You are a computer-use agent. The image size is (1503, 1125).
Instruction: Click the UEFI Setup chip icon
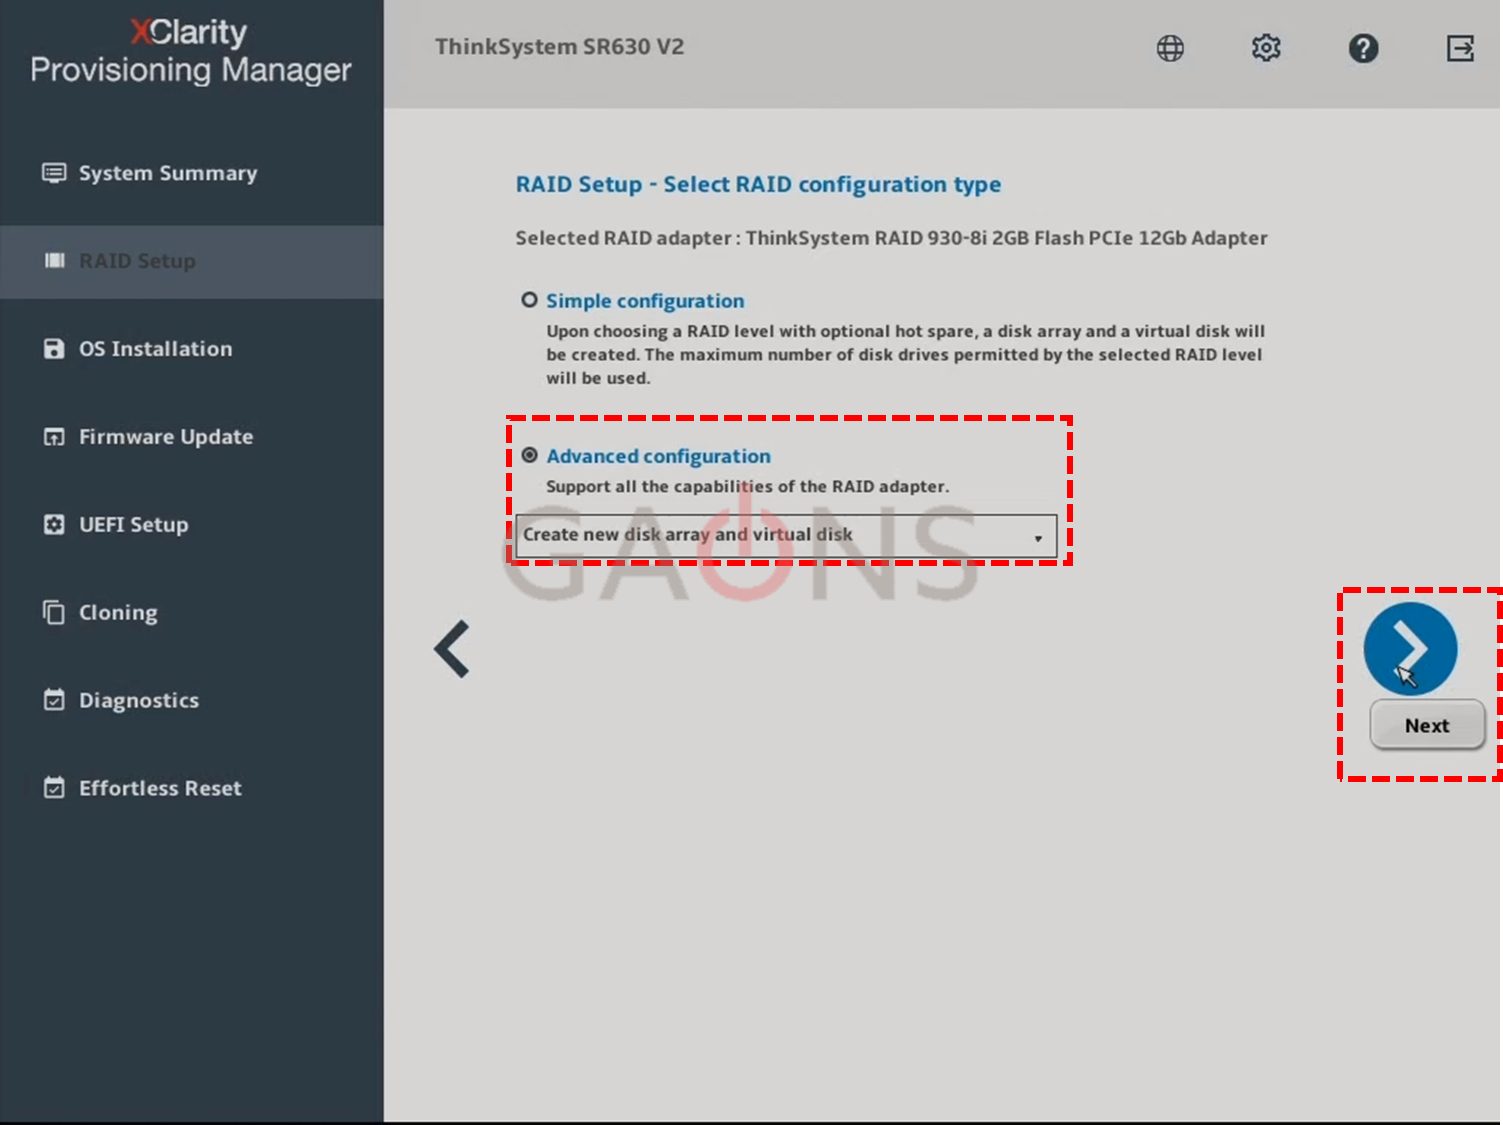click(x=54, y=525)
